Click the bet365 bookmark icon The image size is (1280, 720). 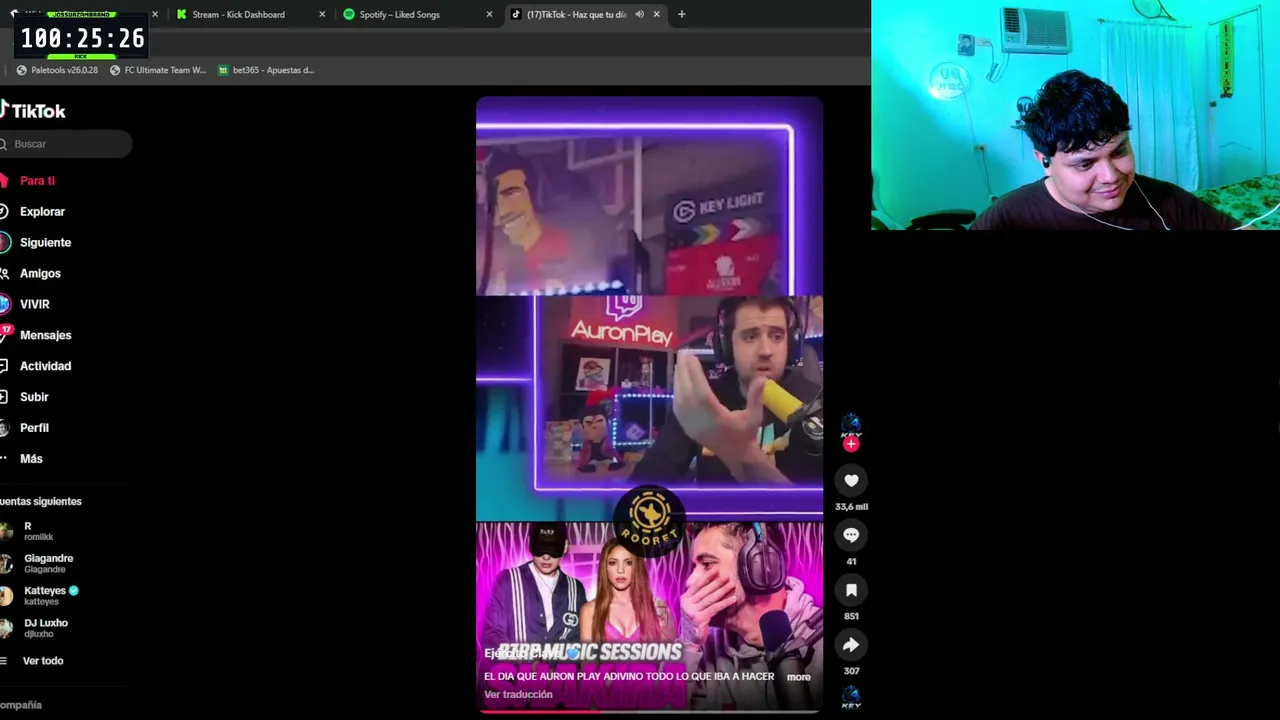click(222, 70)
